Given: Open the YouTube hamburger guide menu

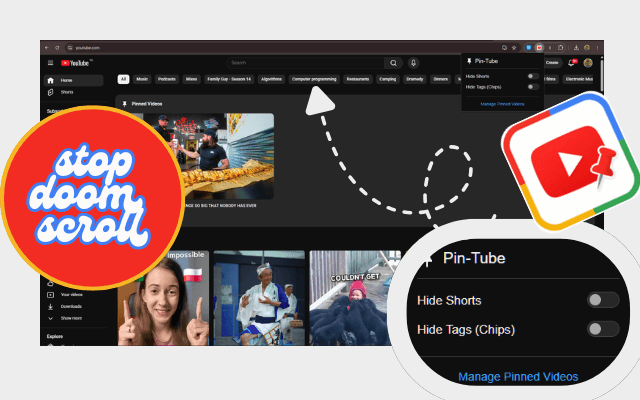Looking at the screenshot, I should [x=51, y=63].
